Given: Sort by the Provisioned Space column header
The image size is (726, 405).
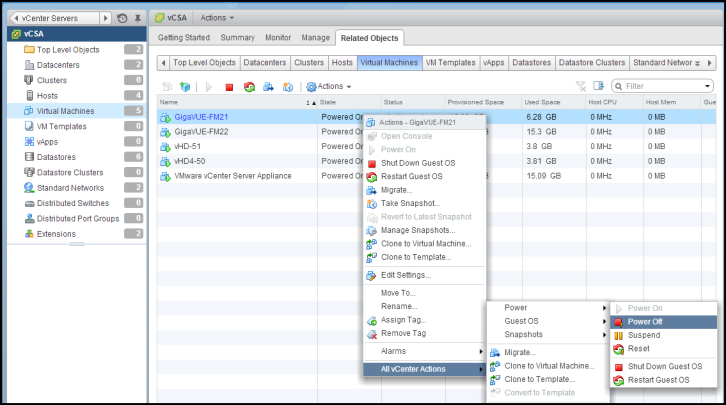Looking at the screenshot, I should pos(483,102).
